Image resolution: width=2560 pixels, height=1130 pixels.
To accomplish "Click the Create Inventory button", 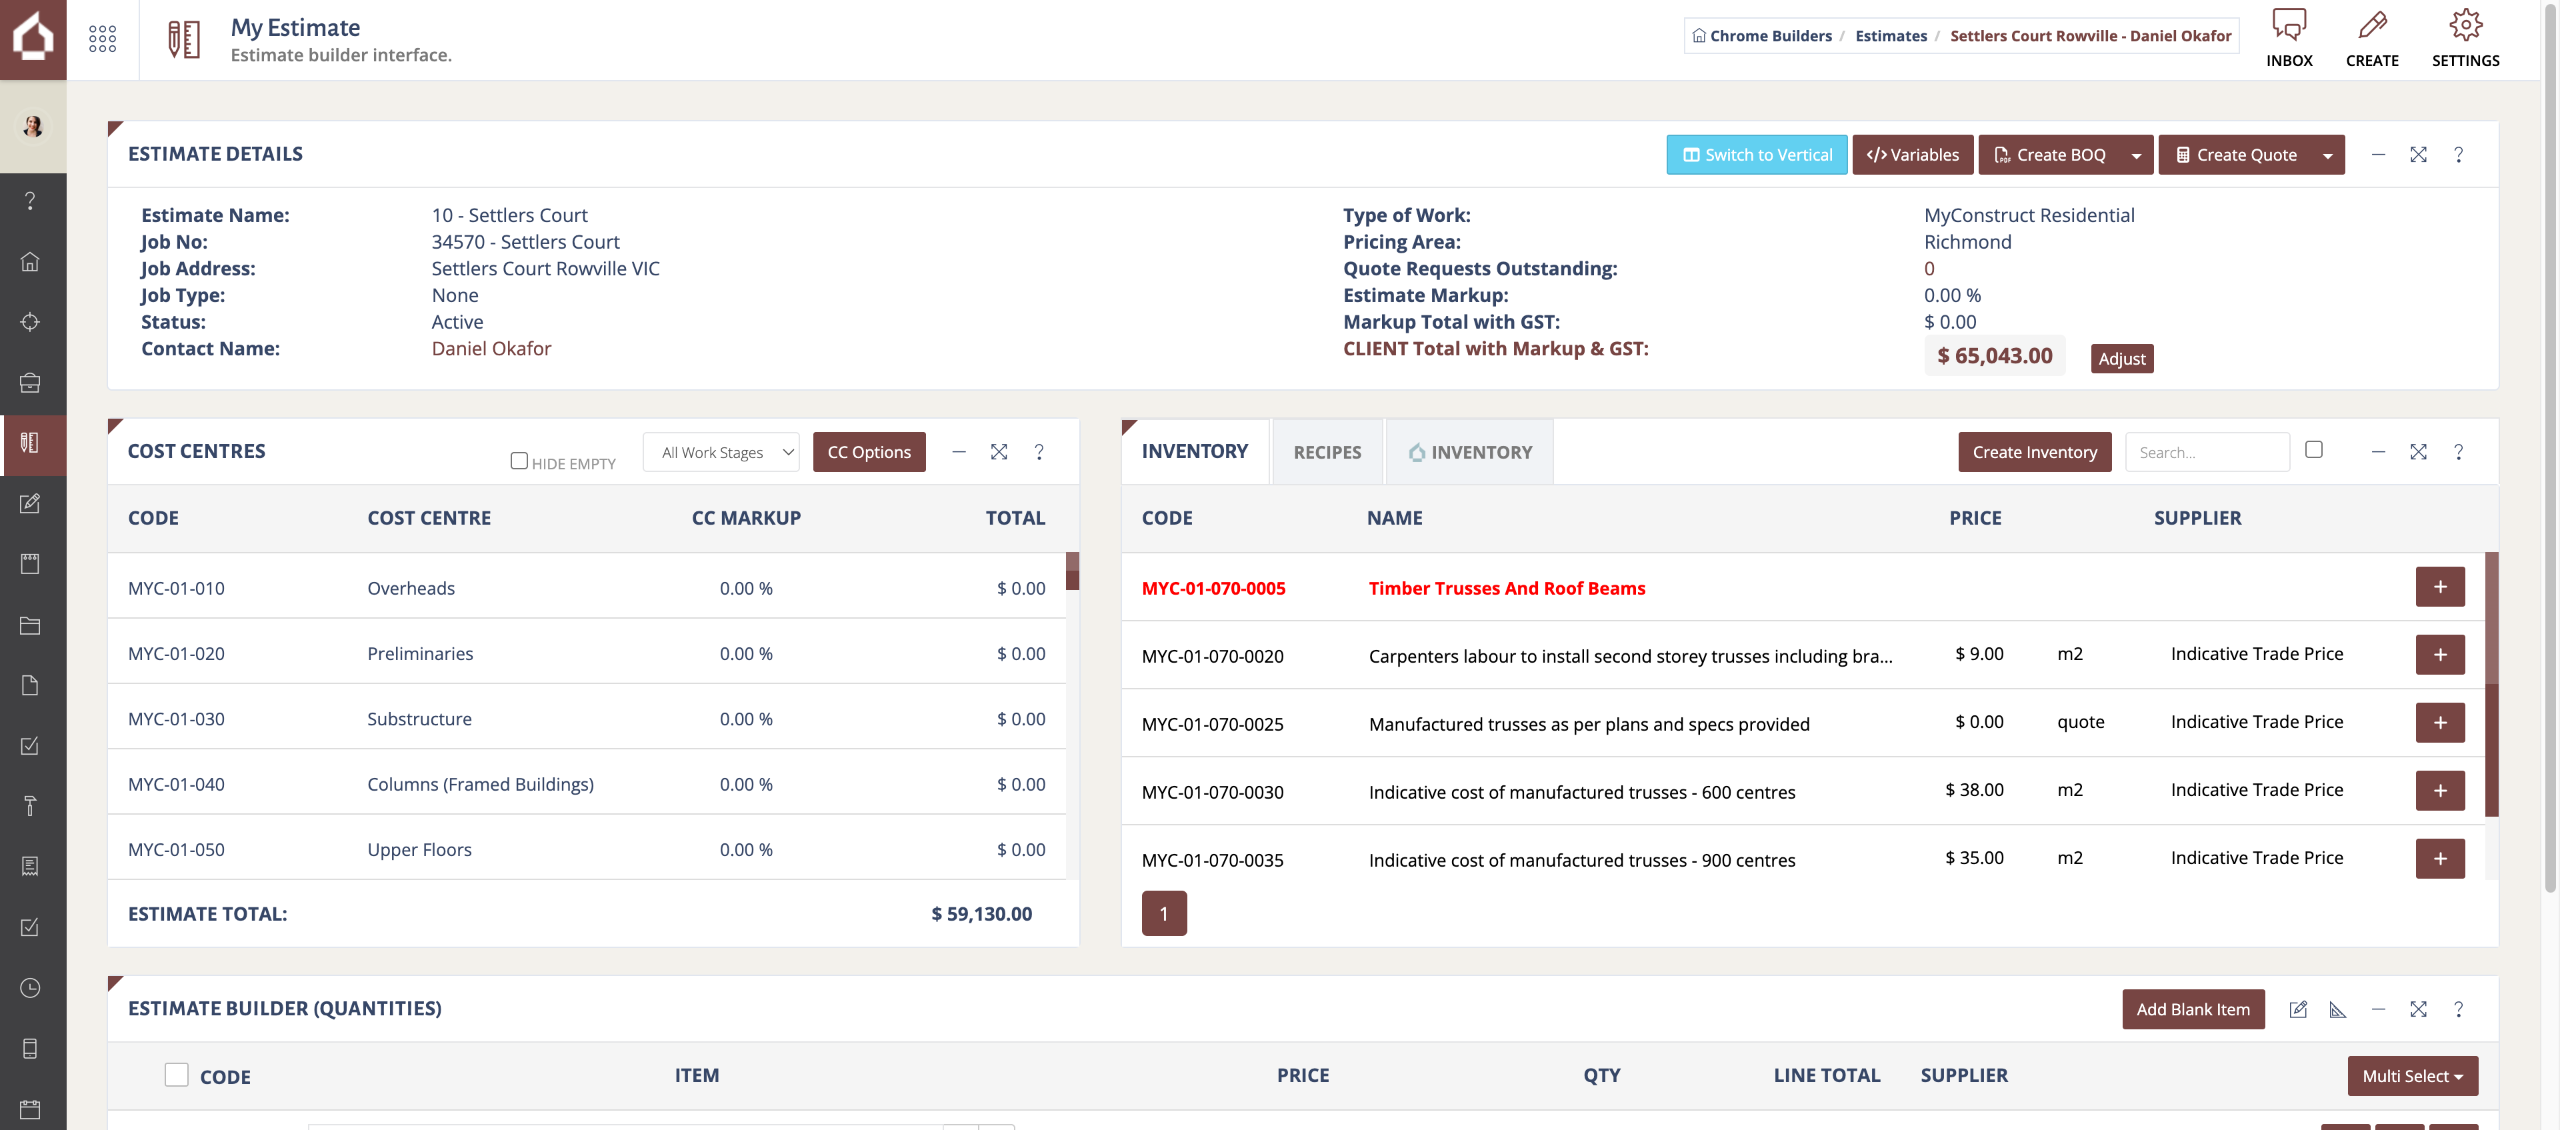I will coord(2035,452).
